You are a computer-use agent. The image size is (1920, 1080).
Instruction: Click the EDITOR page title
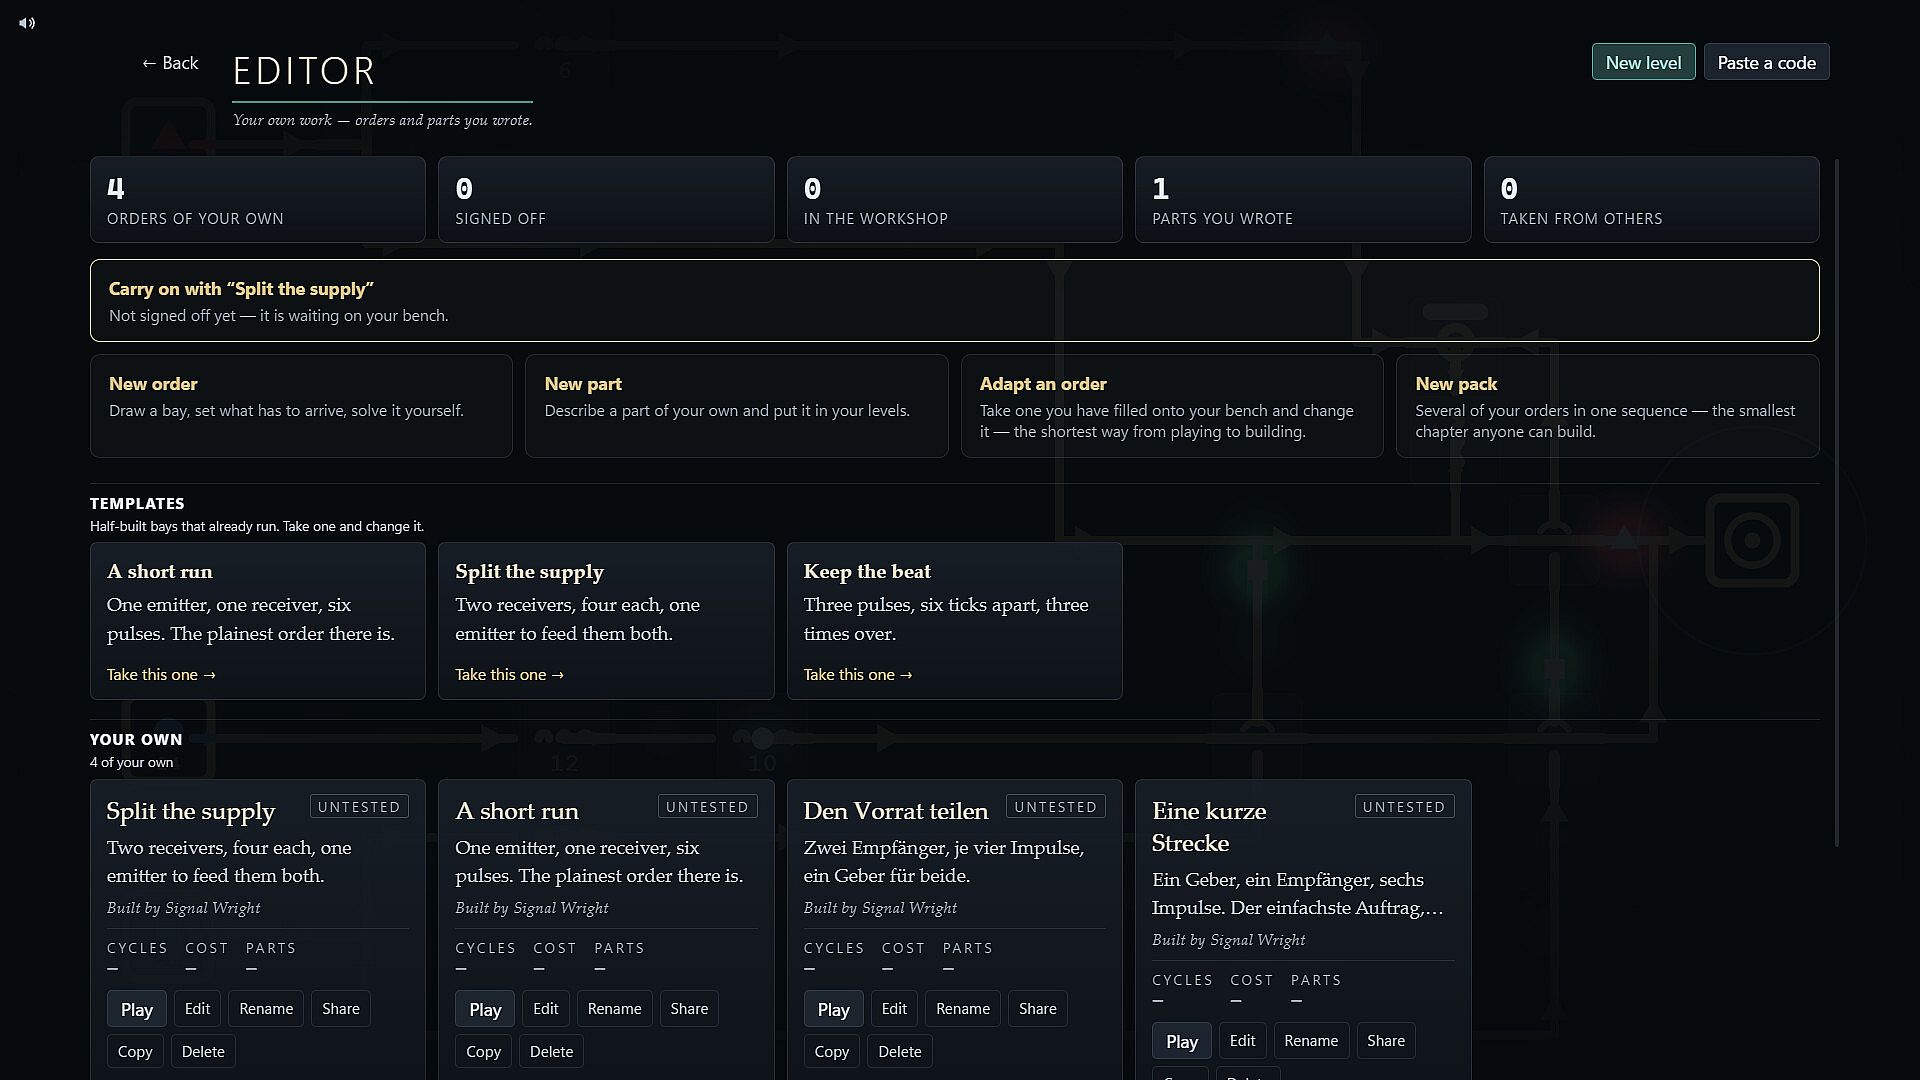pos(304,71)
